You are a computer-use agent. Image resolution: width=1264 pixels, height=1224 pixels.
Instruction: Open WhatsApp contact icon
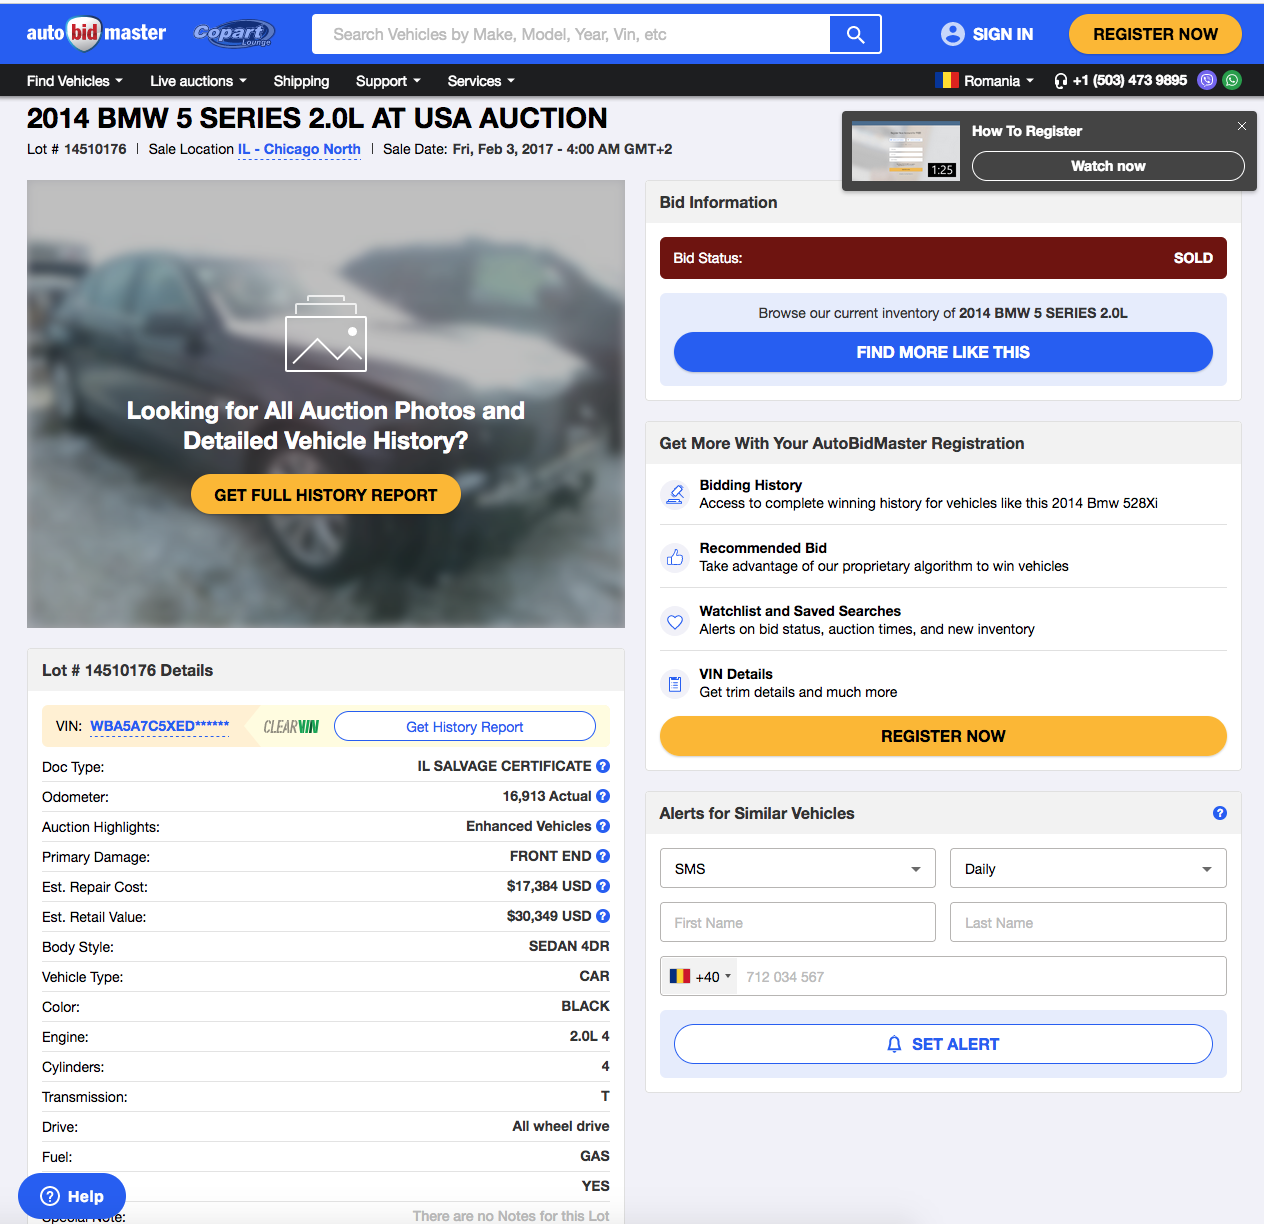1232,80
